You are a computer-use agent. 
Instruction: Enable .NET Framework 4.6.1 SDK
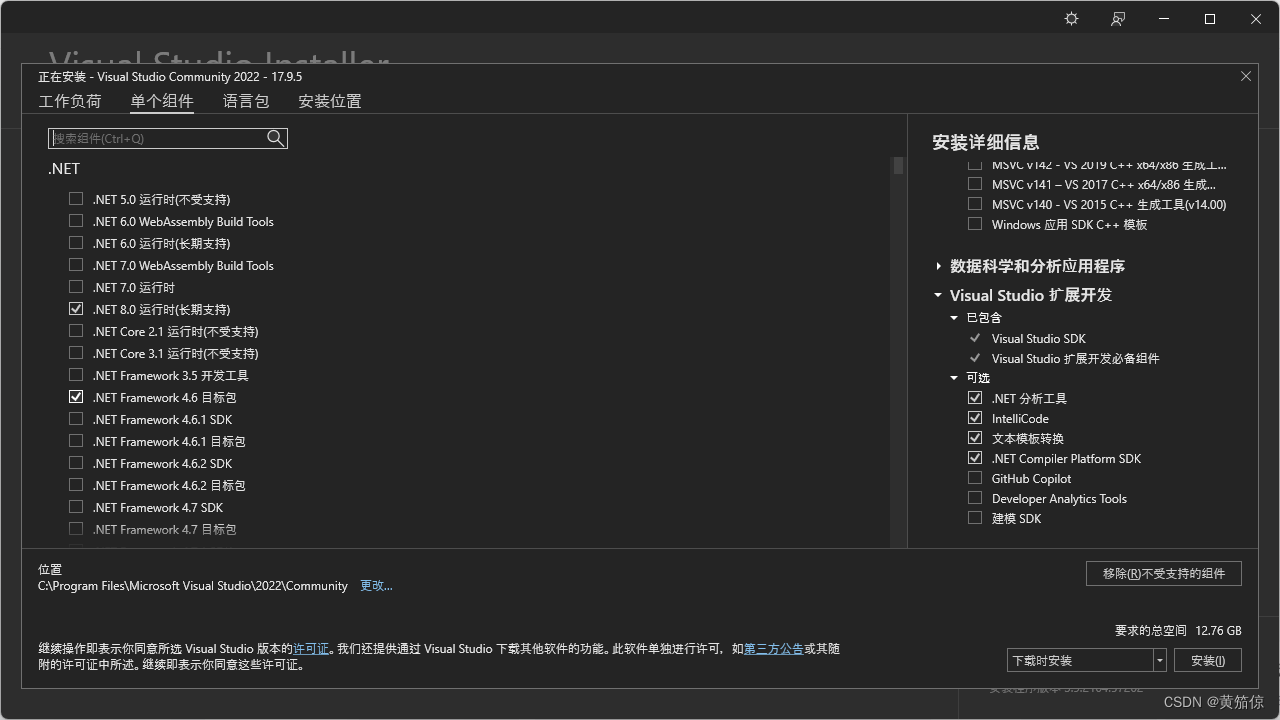pos(76,419)
